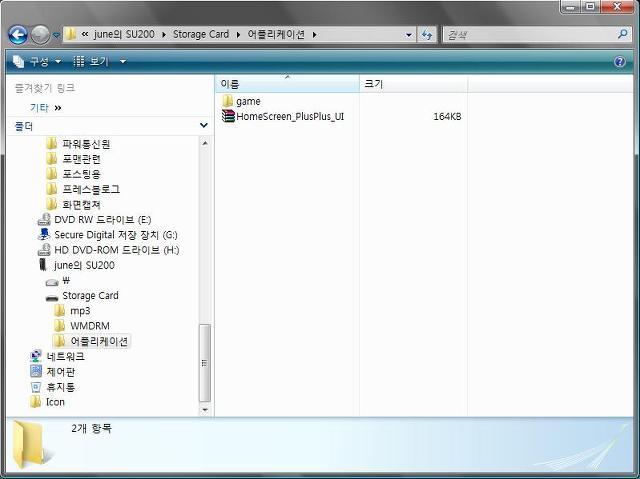
Task: Click the 보기 views button
Action: [91, 62]
